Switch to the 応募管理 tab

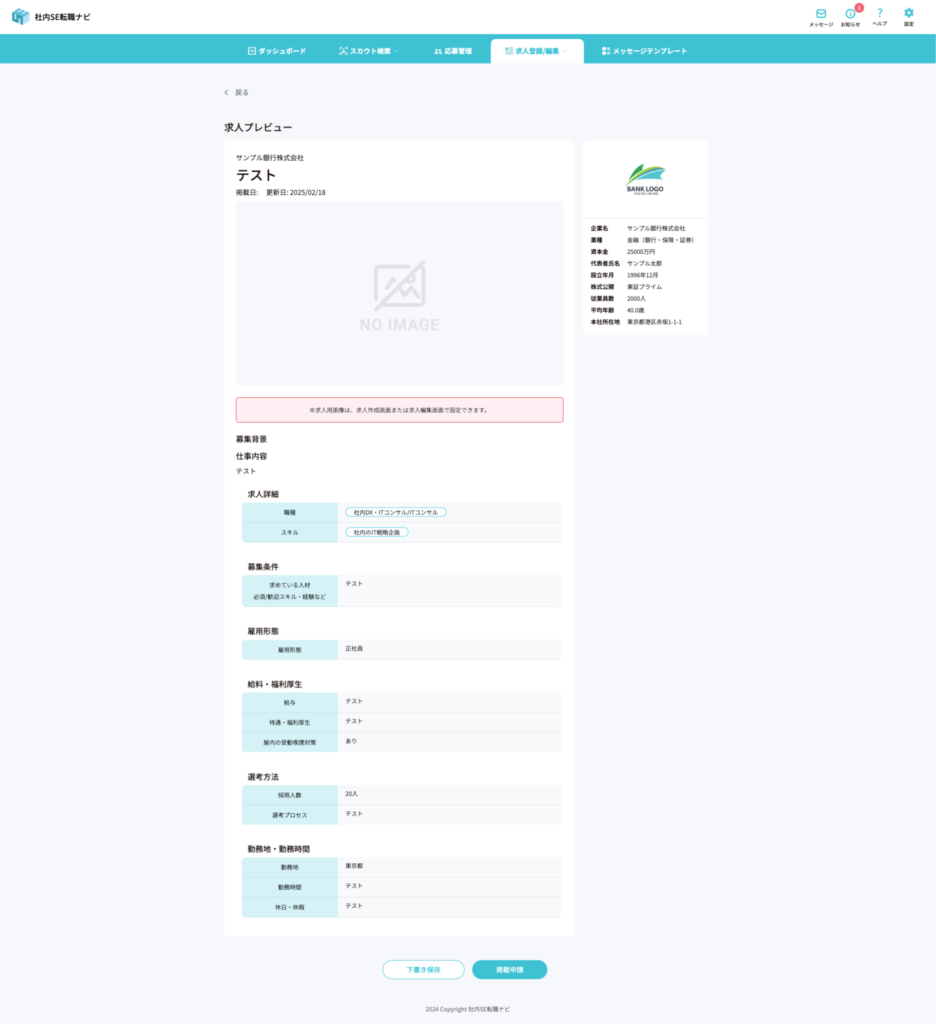[453, 51]
